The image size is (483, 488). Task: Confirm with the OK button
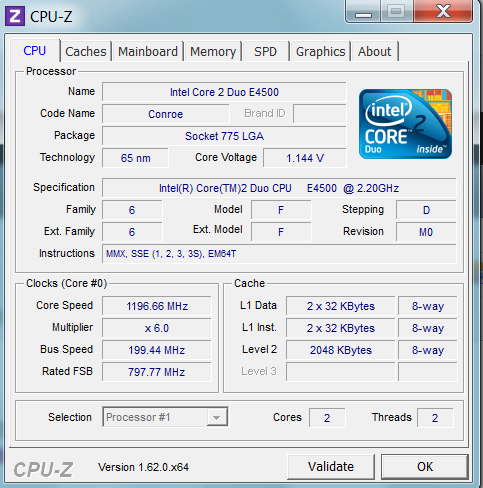[x=425, y=467]
